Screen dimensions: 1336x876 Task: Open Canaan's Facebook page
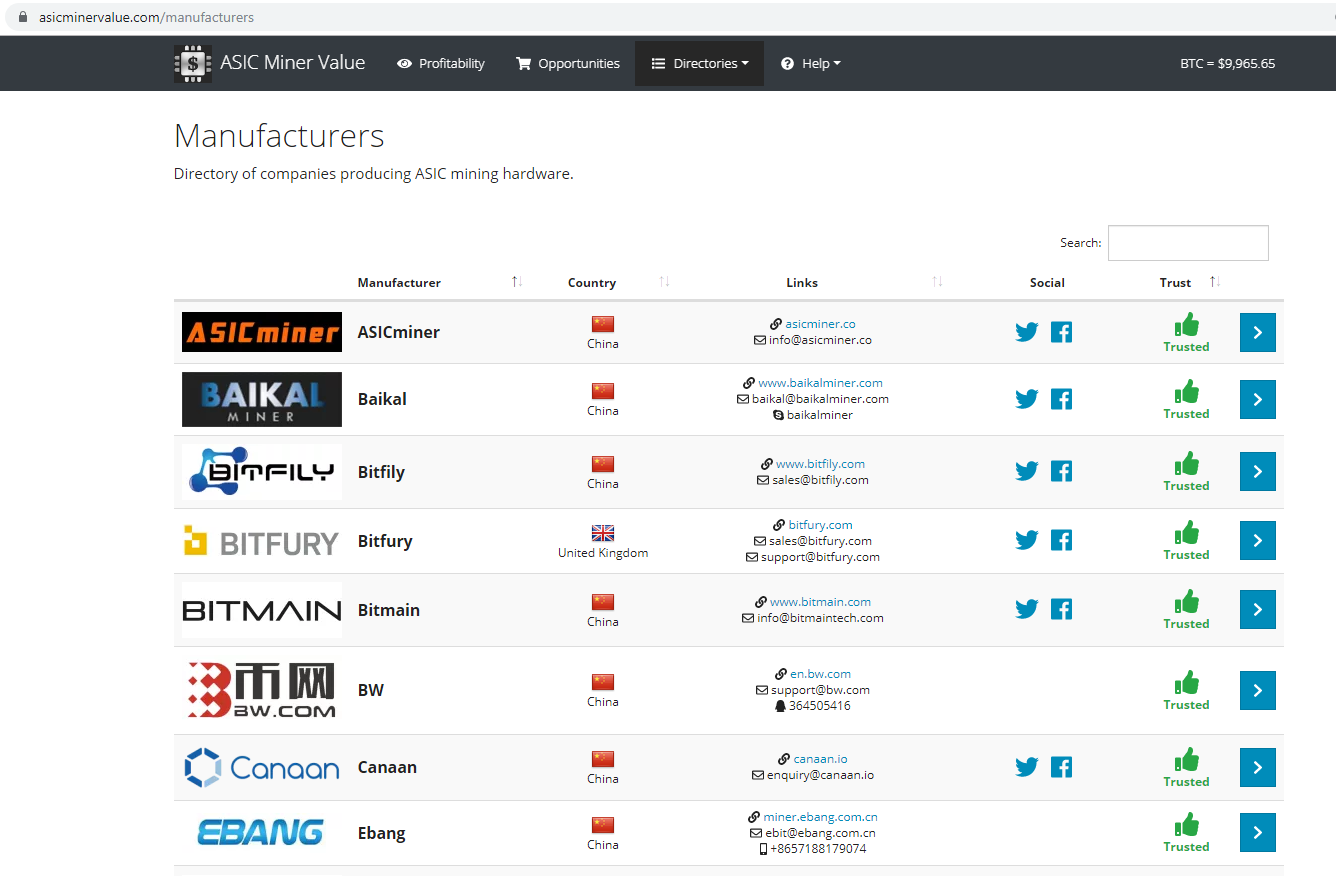click(1062, 767)
